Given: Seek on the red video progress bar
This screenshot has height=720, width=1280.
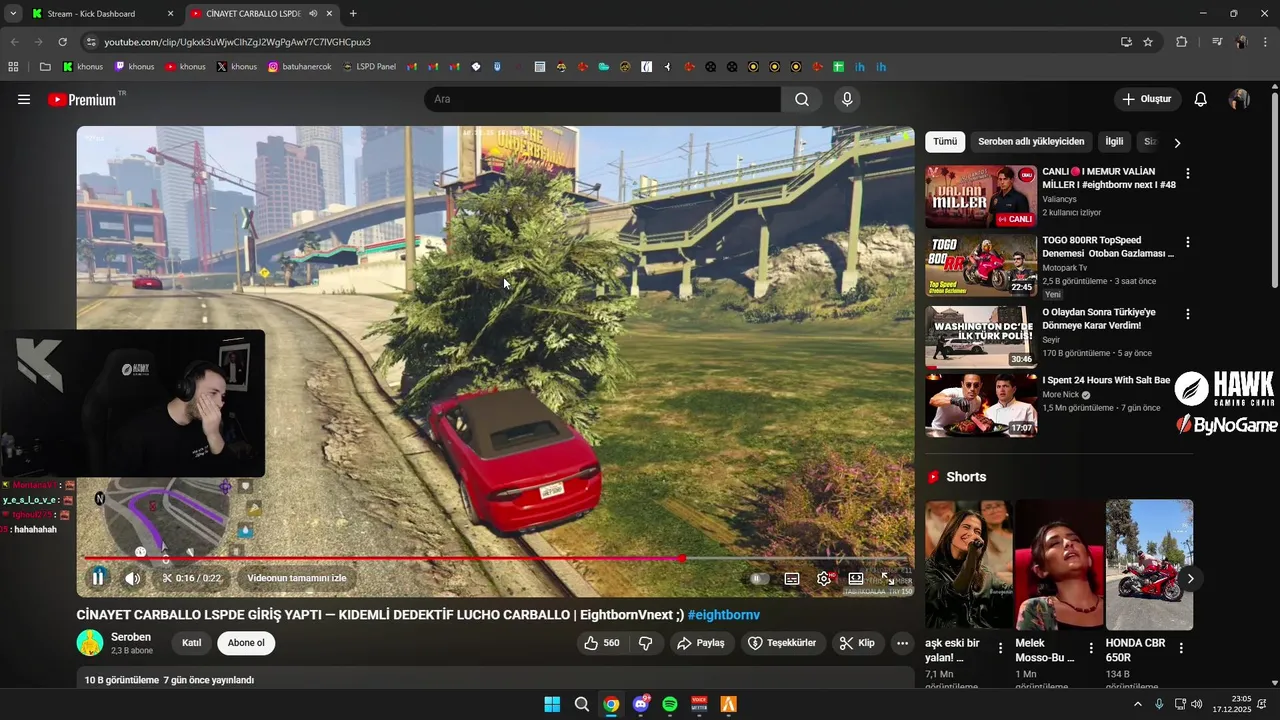Looking at the screenshot, I should tap(495, 558).
